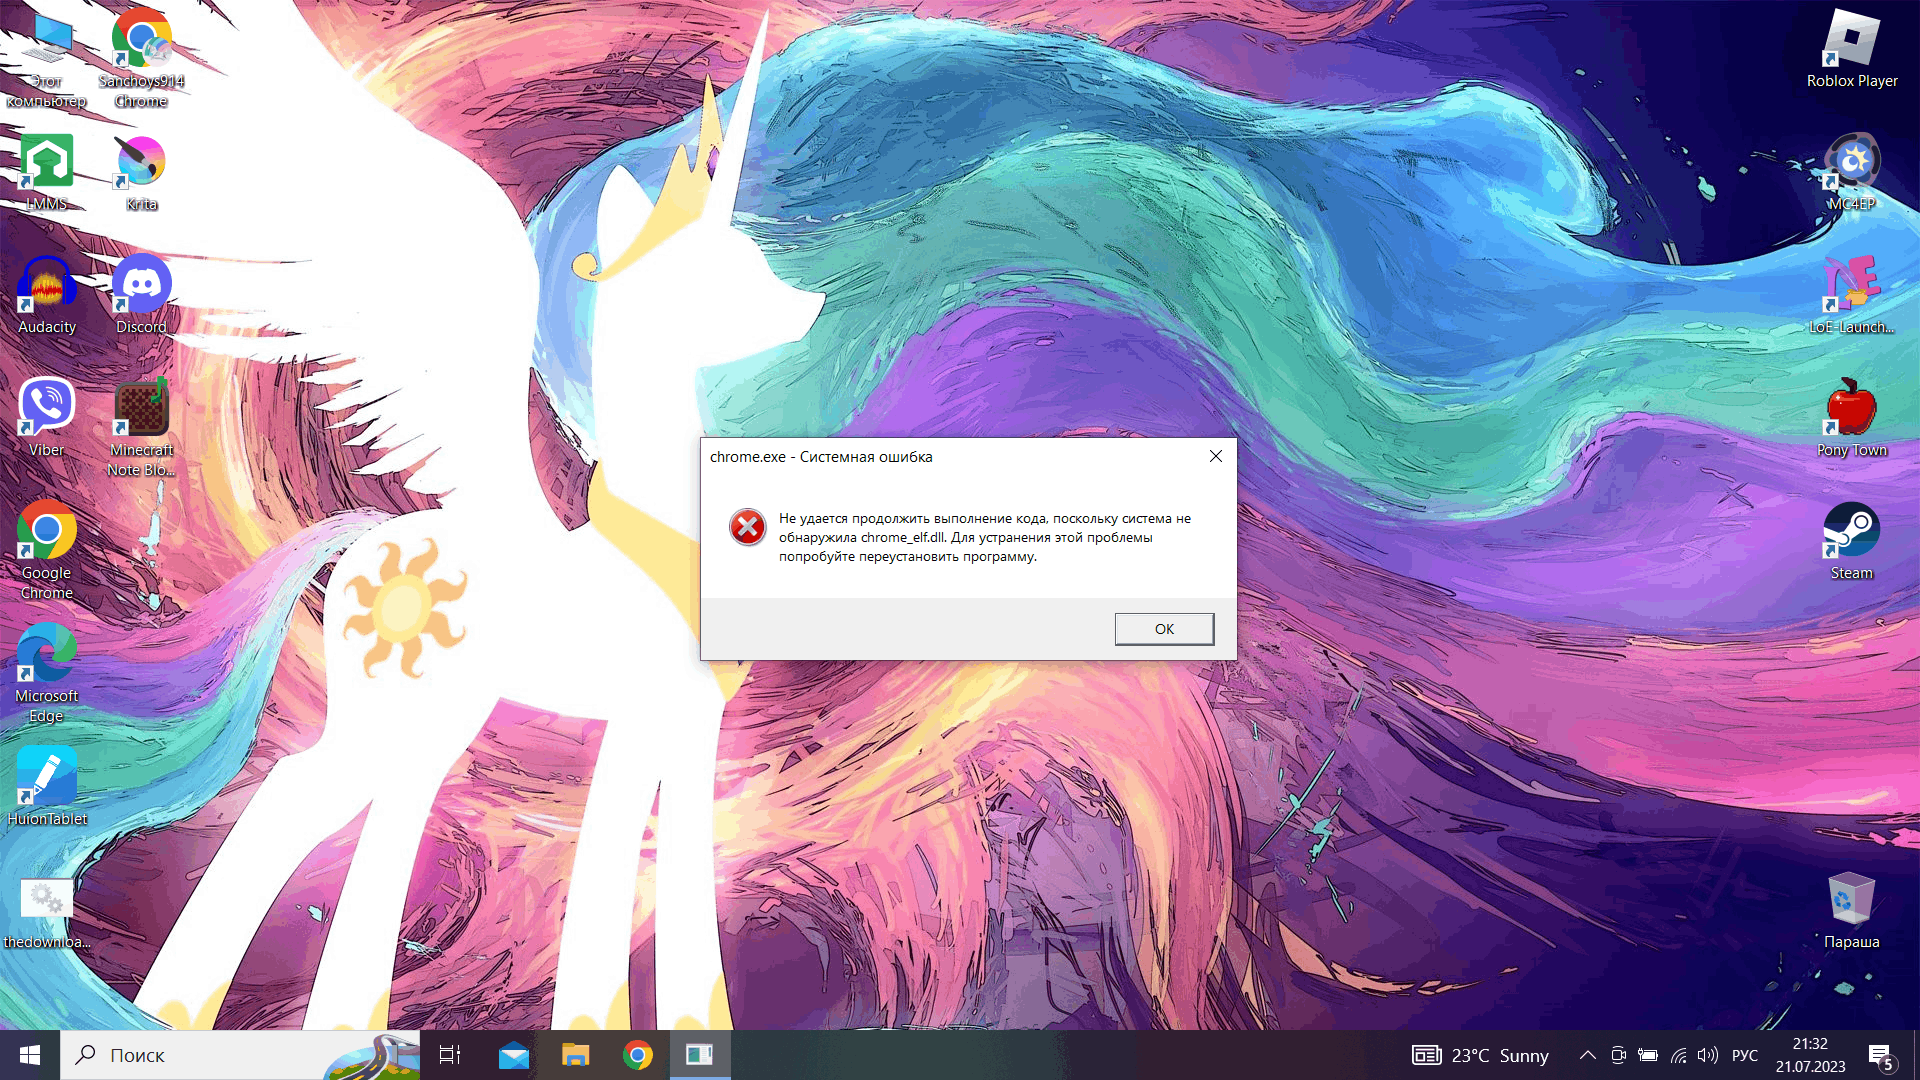Switch the РУС input language indicator
Viewport: 1920px width, 1080px height.
(x=1745, y=1055)
